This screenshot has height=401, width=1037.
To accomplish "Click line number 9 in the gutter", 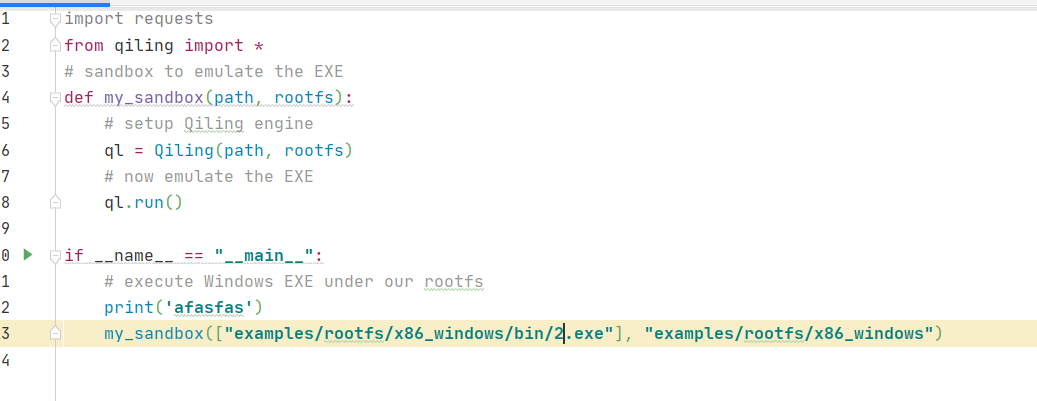I will (6, 229).
